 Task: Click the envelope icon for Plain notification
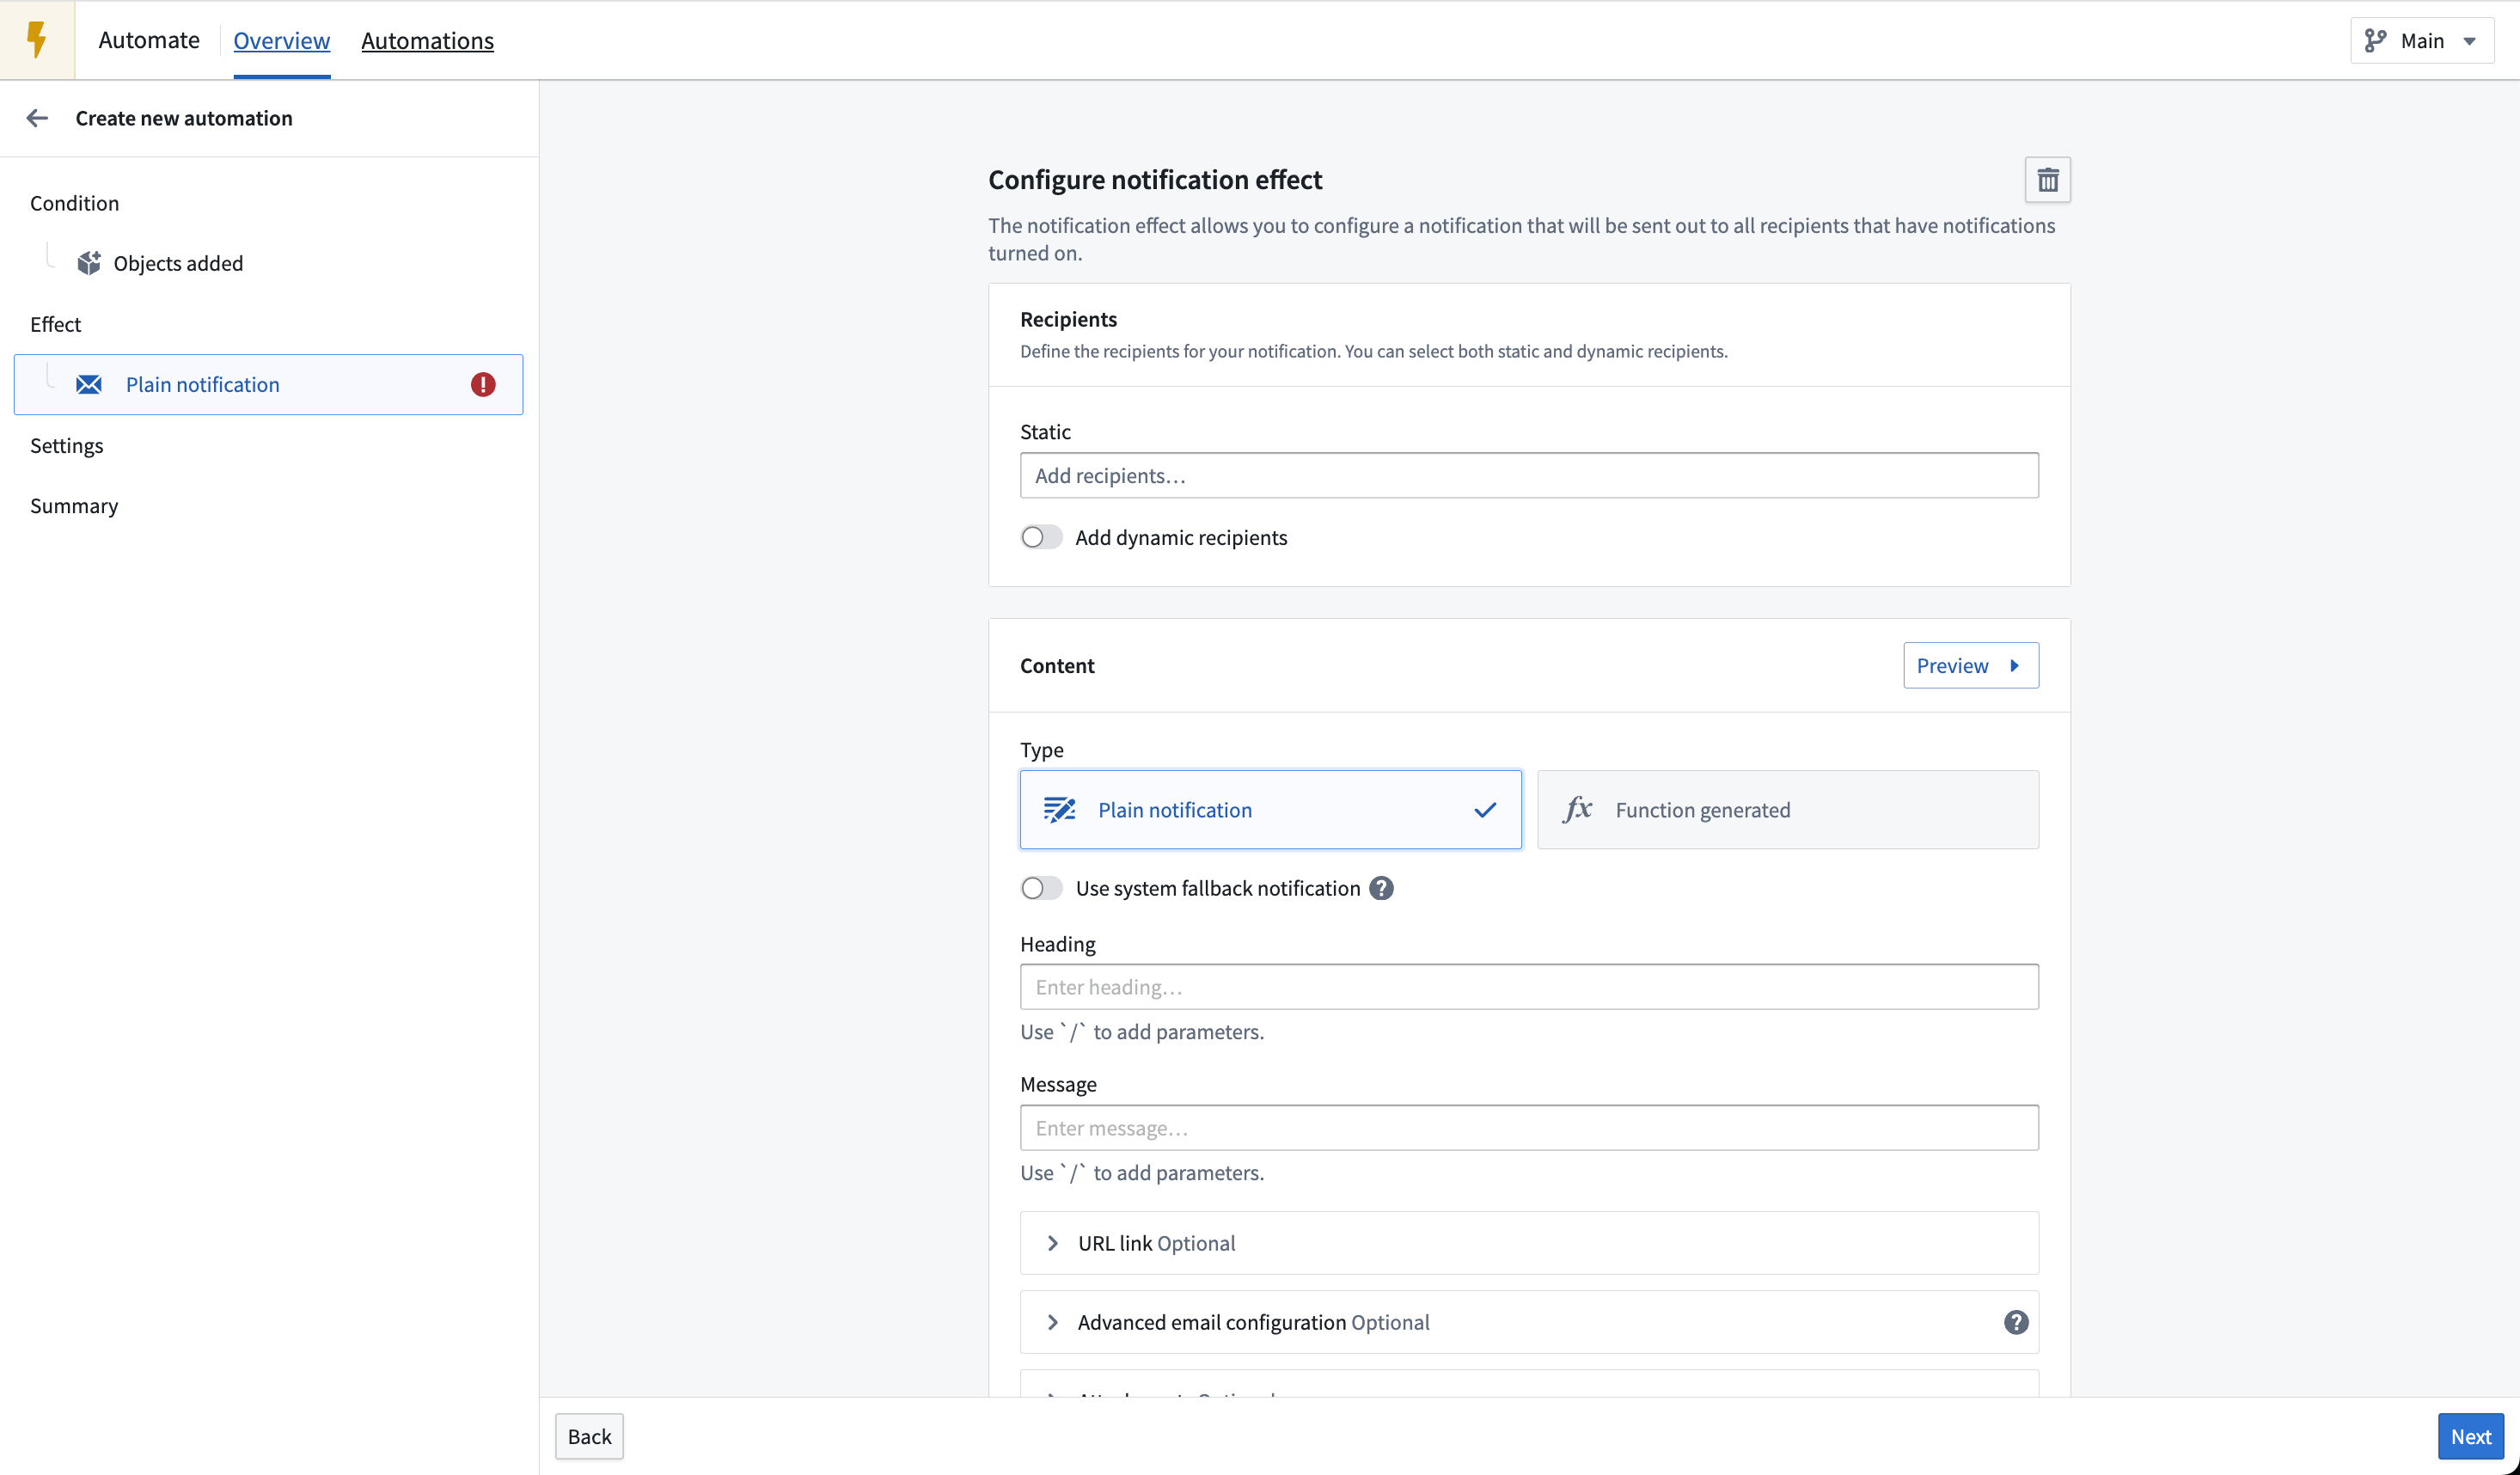(89, 384)
